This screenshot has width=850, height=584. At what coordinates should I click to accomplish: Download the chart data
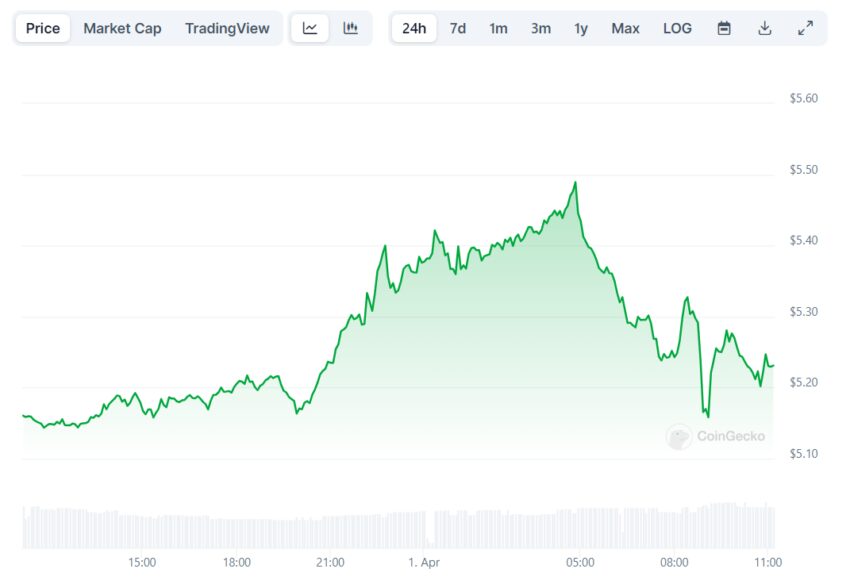(765, 28)
